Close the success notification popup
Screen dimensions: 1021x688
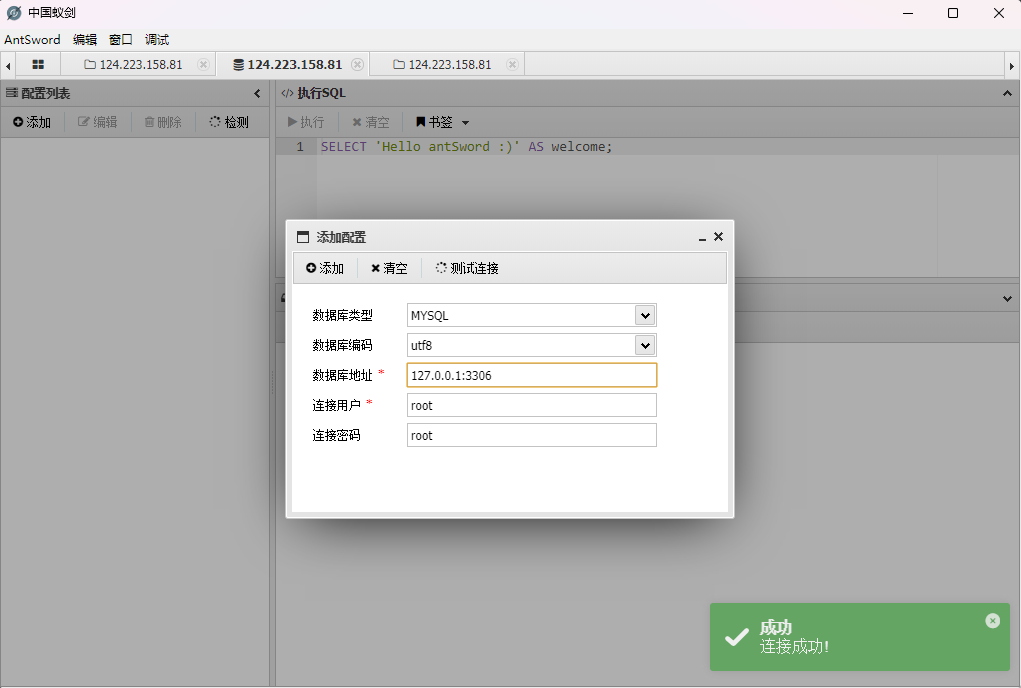pyautogui.click(x=992, y=621)
